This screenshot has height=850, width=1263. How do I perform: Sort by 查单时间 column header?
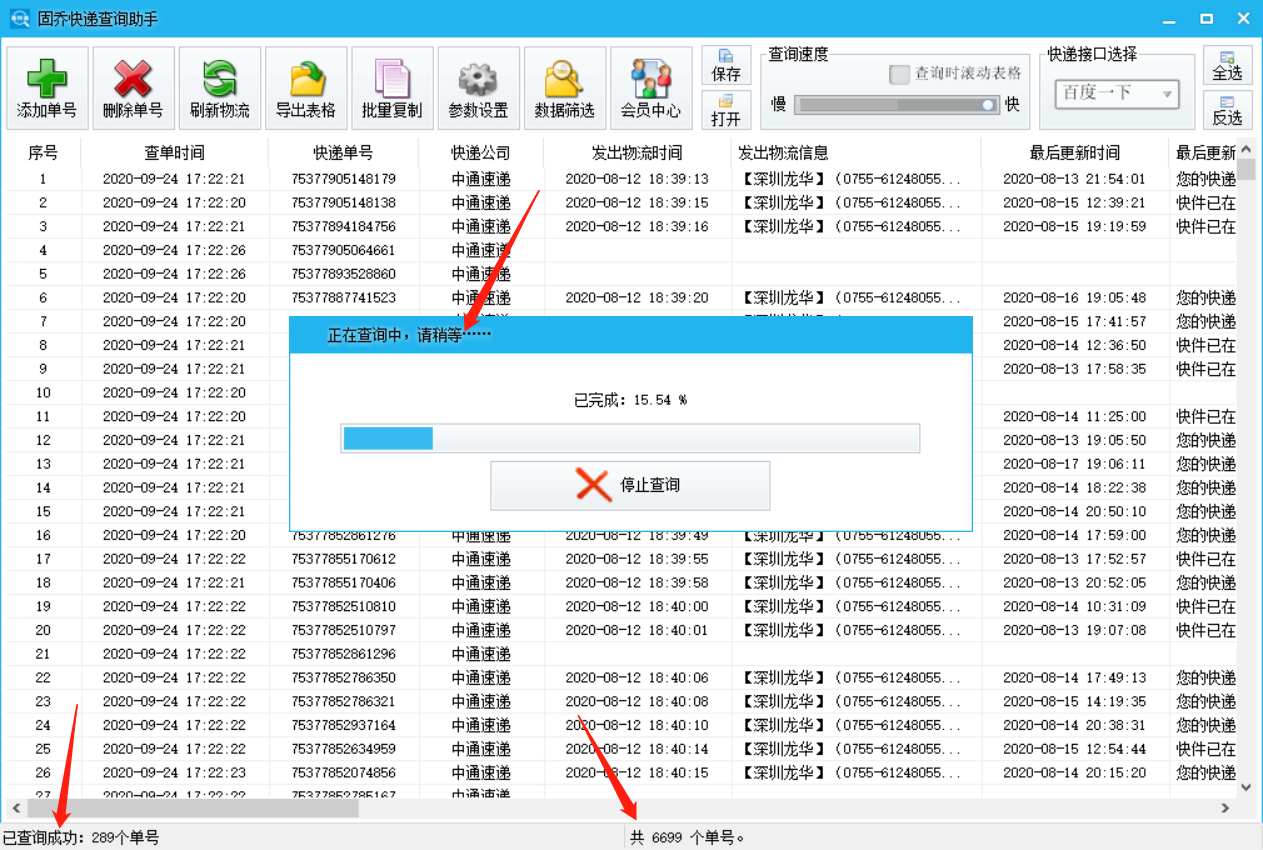[x=174, y=153]
